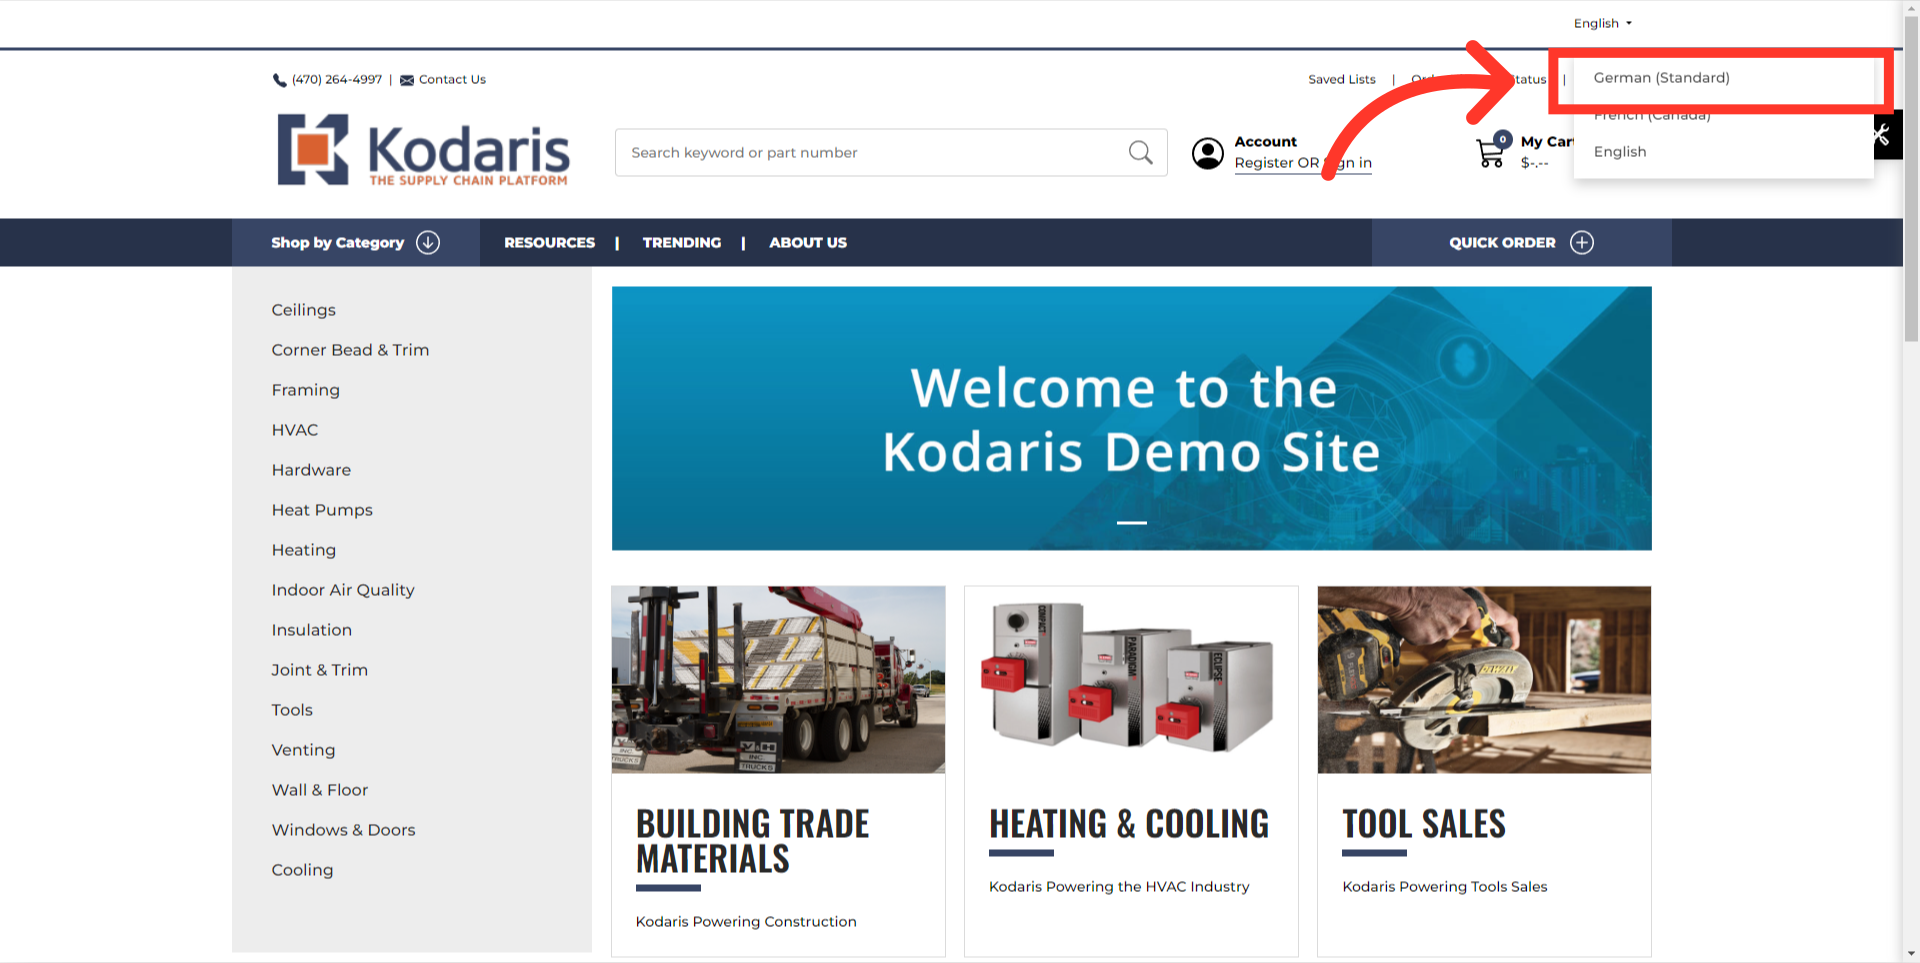Open the English language dropdown at top
Screen dimensions: 1920x963
(x=1602, y=23)
